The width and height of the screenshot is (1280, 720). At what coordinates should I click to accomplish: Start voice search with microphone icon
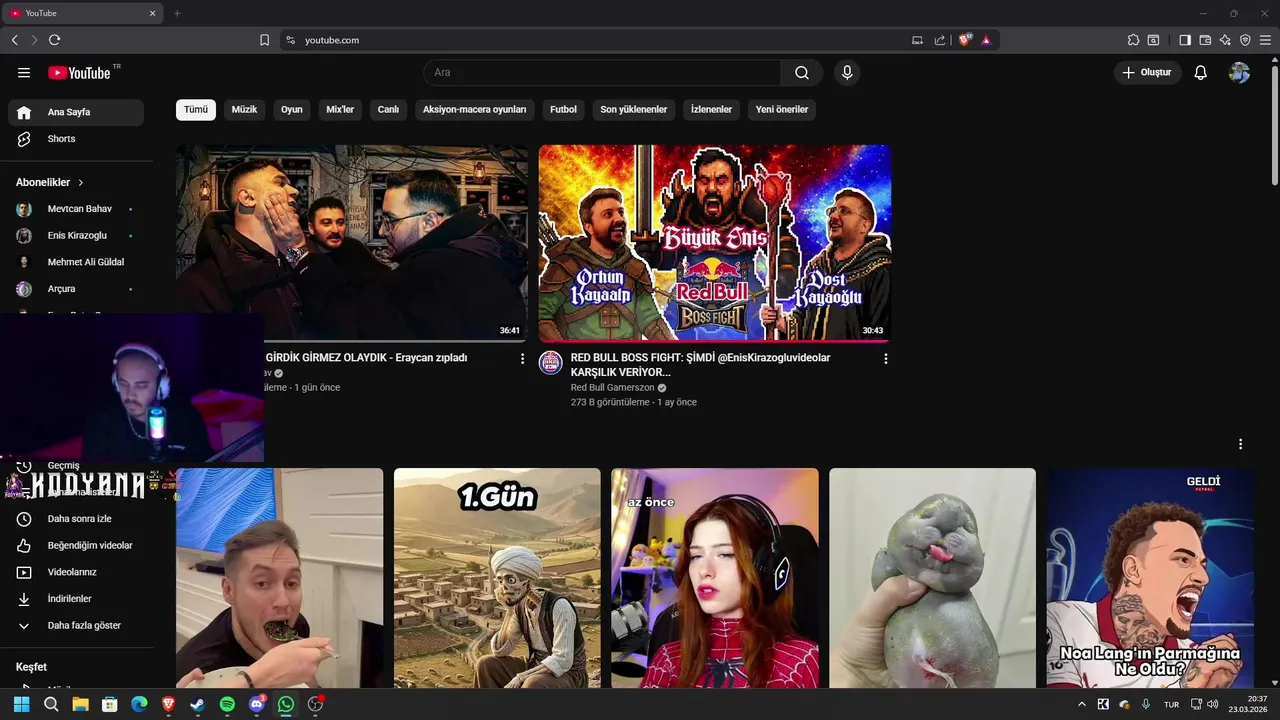point(847,73)
